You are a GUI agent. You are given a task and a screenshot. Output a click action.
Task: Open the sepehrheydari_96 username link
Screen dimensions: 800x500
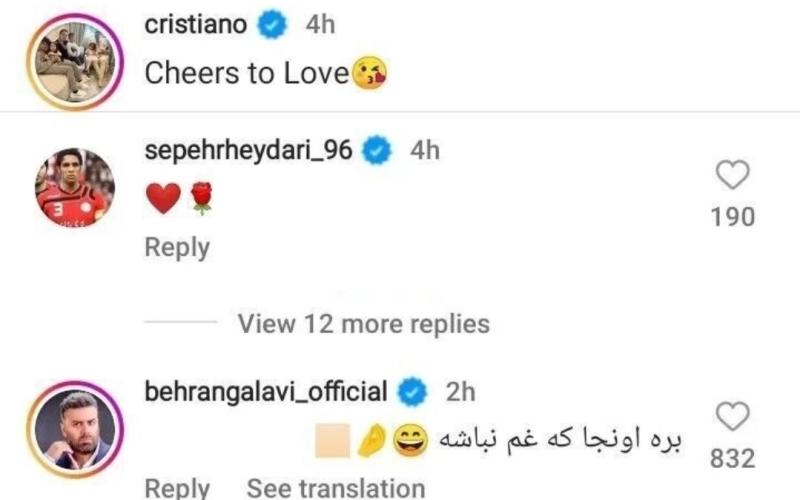(251, 150)
